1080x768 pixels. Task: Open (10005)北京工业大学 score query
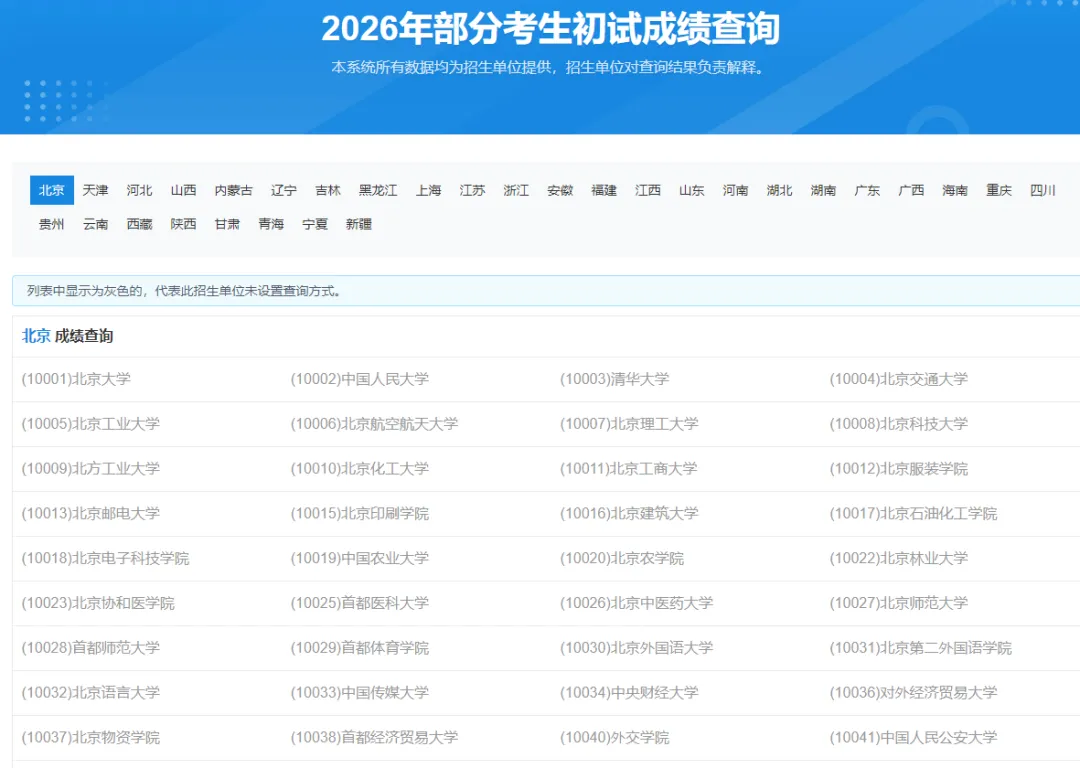click(90, 424)
